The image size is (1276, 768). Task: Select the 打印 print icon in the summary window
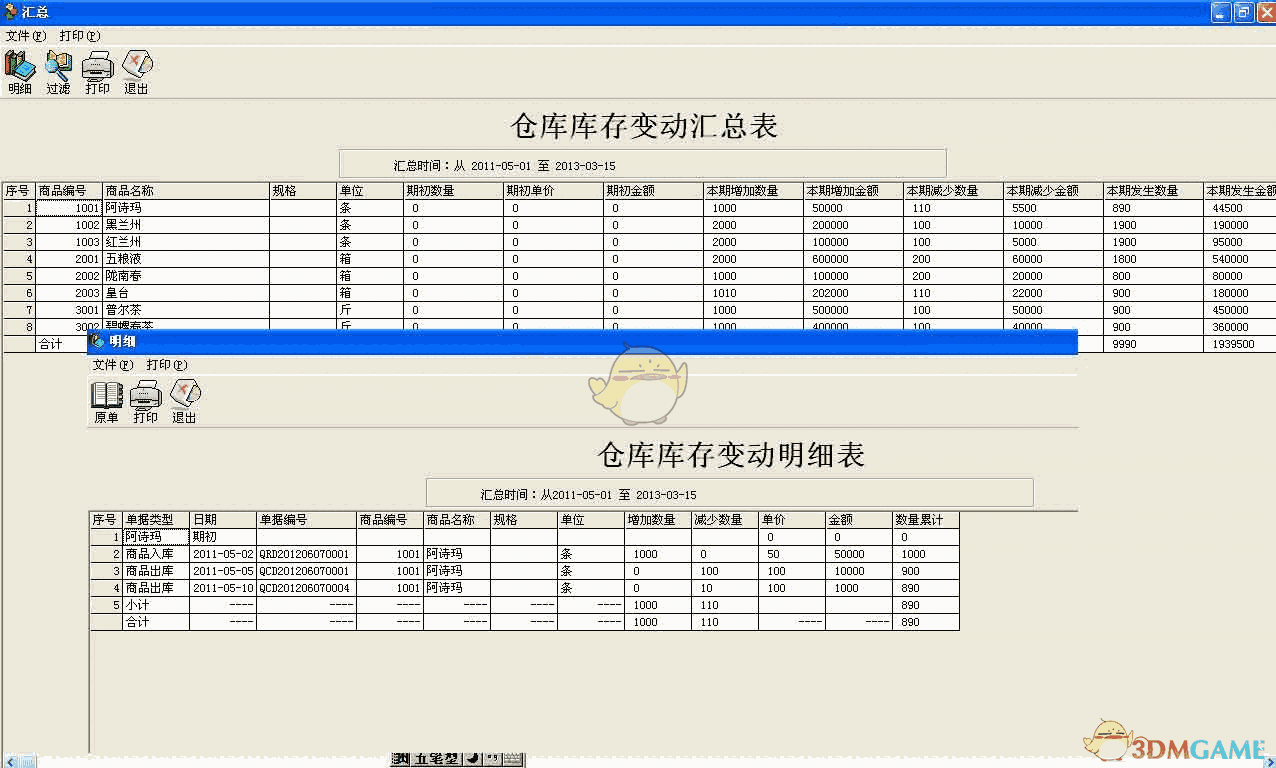coord(97,70)
